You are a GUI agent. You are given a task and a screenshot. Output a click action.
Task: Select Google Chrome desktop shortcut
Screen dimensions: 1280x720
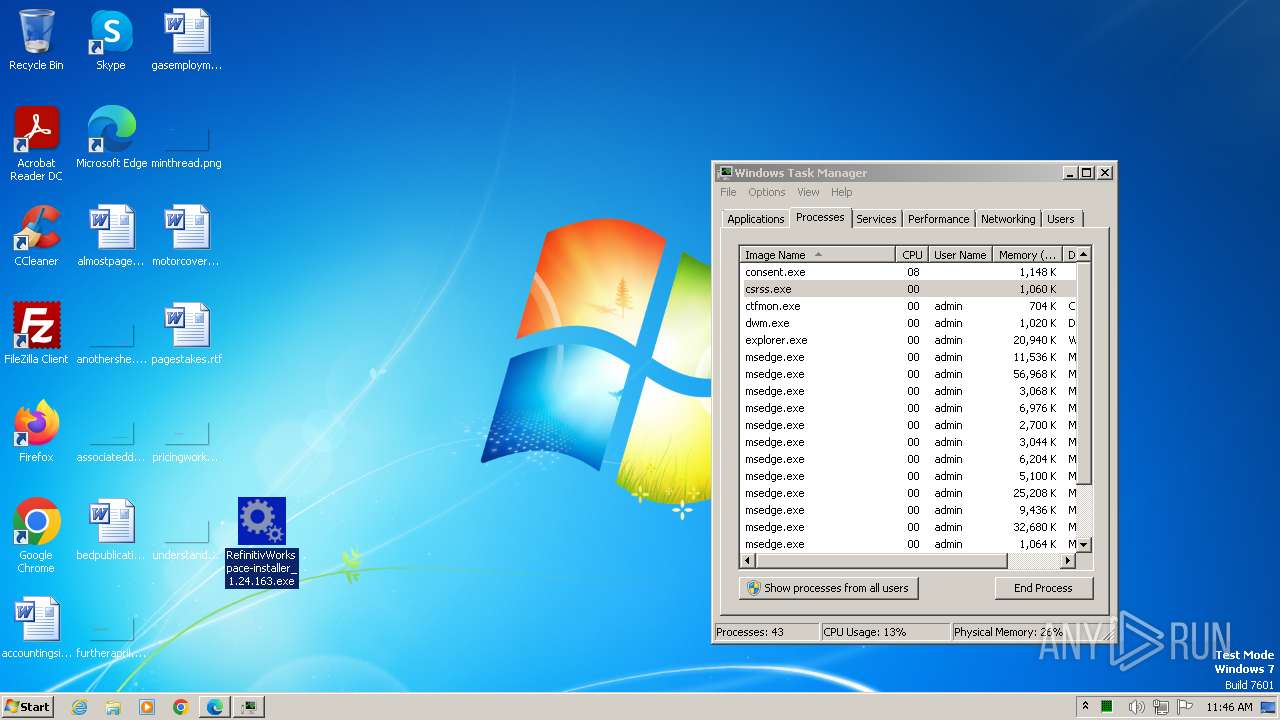click(x=36, y=535)
